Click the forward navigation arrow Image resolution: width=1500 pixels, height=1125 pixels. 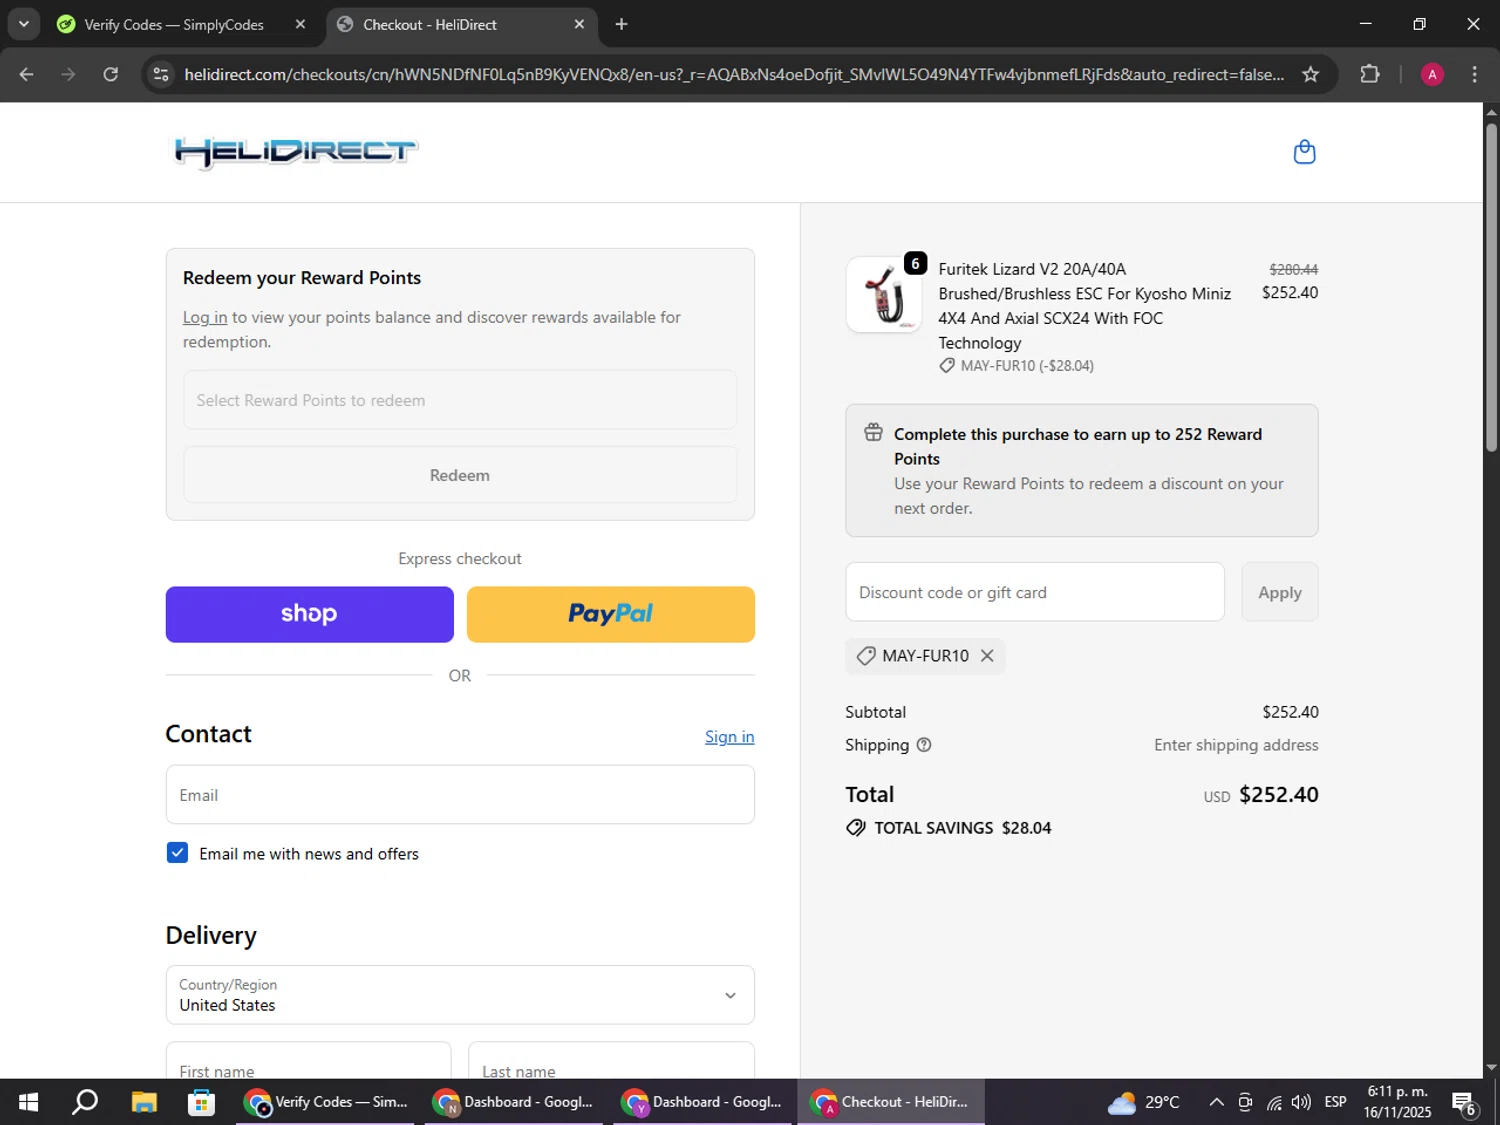[68, 74]
